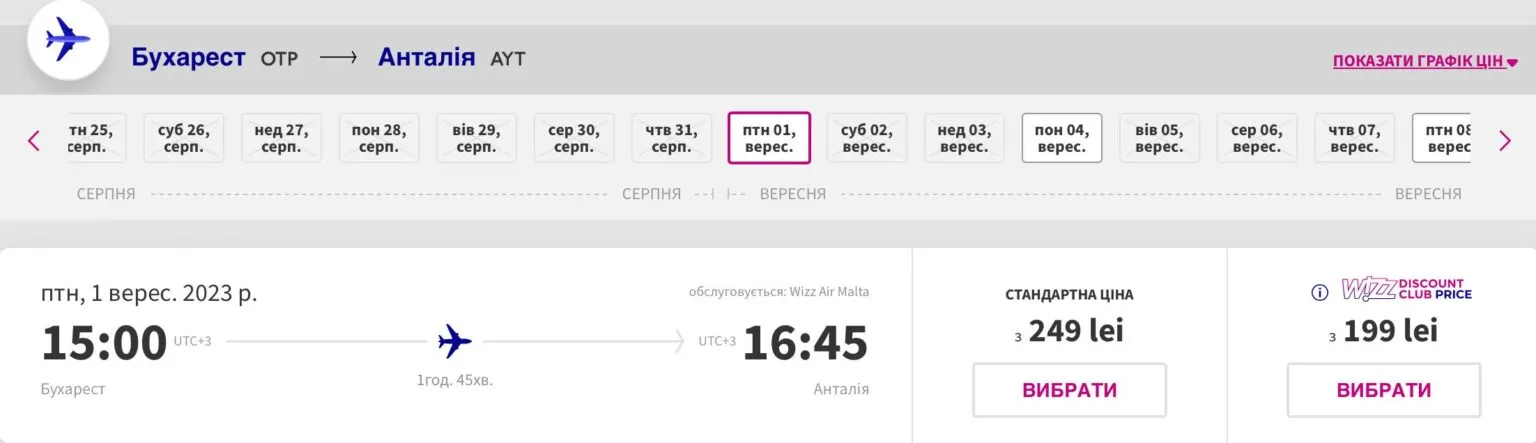Pick the чтв 31 серп. date
1536x443 pixels.
[x=671, y=138]
